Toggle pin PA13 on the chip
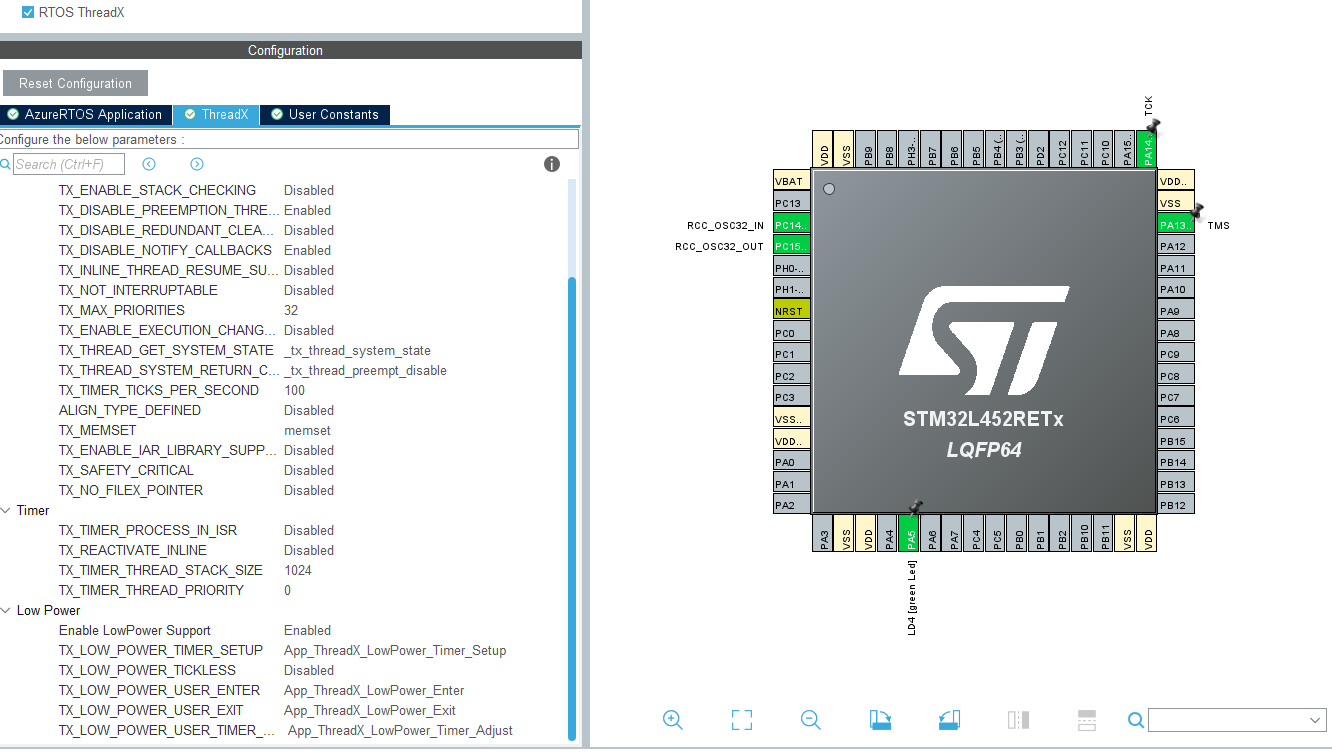1332x753 pixels. pyautogui.click(x=1175, y=224)
